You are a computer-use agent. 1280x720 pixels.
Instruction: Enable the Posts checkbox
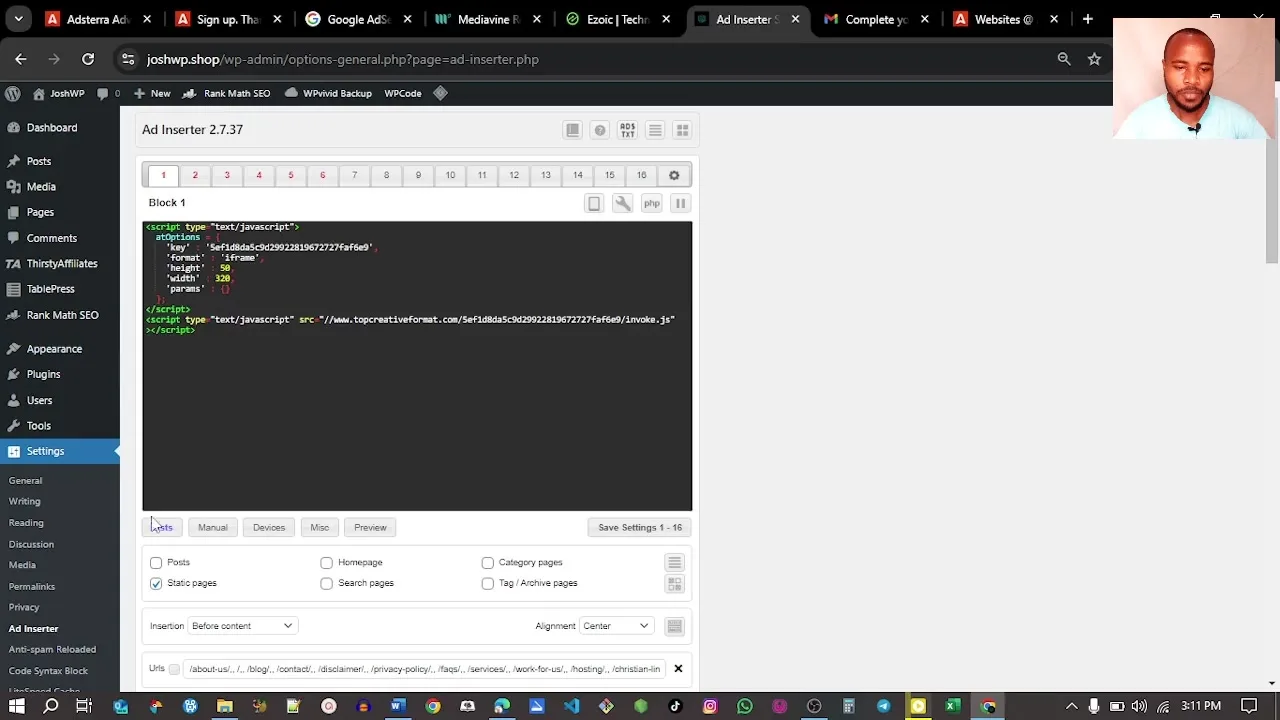[x=156, y=563]
